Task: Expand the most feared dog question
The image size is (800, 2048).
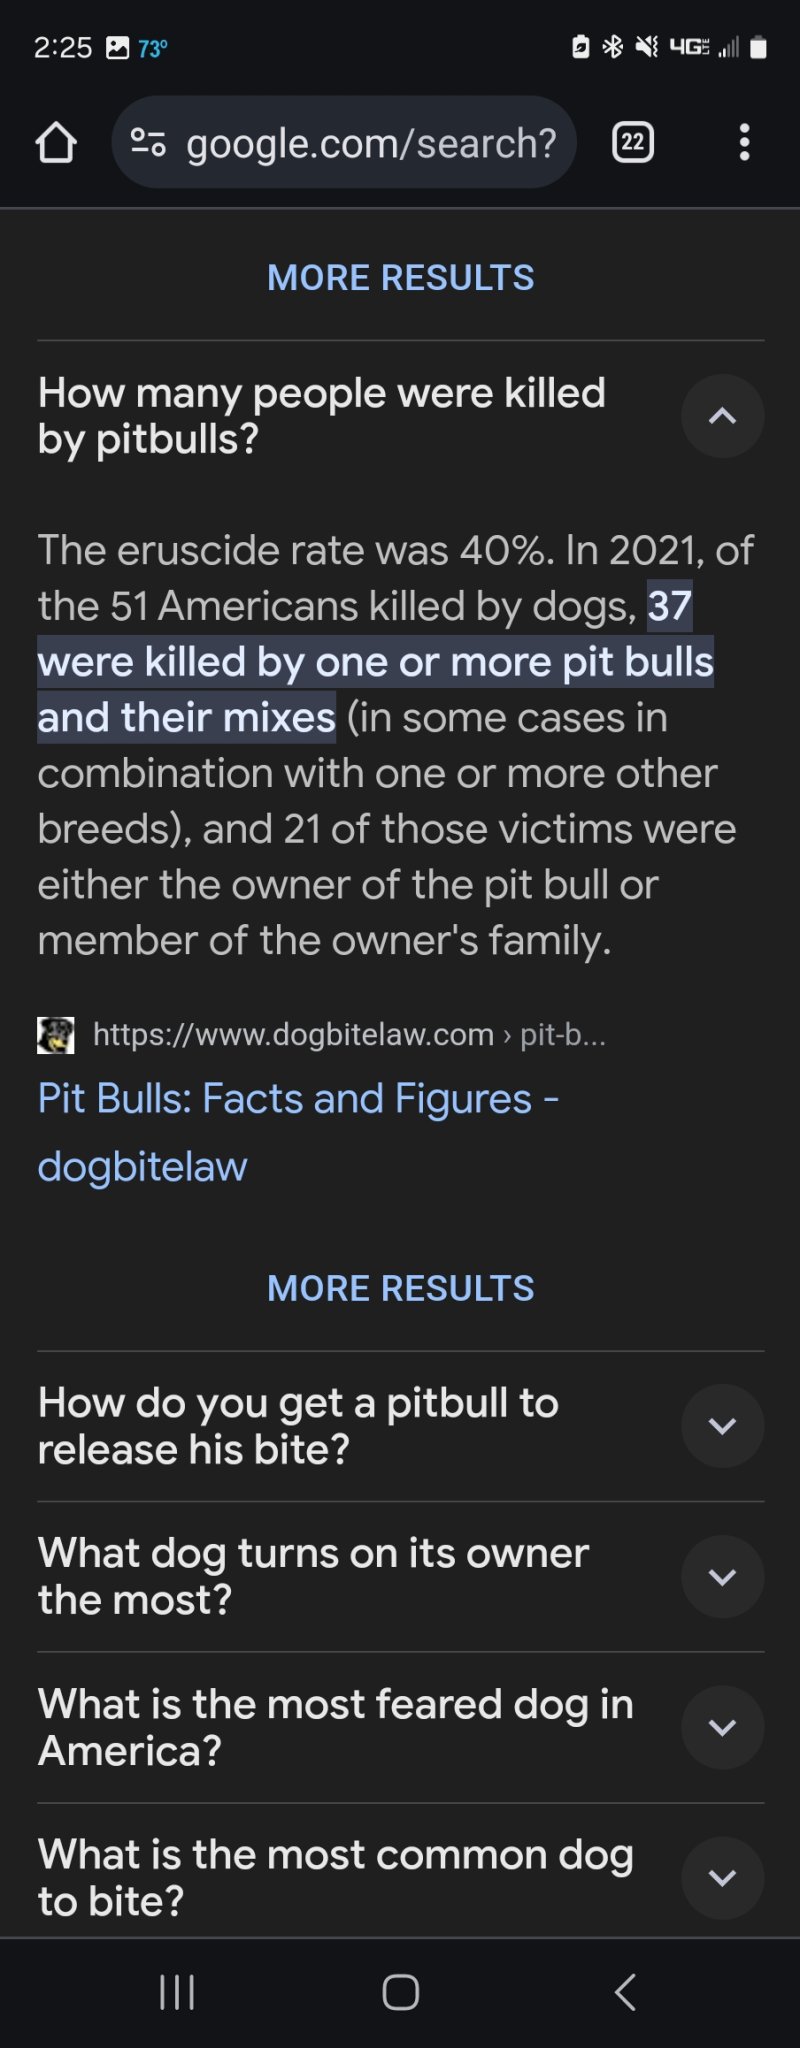Action: pyautogui.click(x=722, y=1727)
